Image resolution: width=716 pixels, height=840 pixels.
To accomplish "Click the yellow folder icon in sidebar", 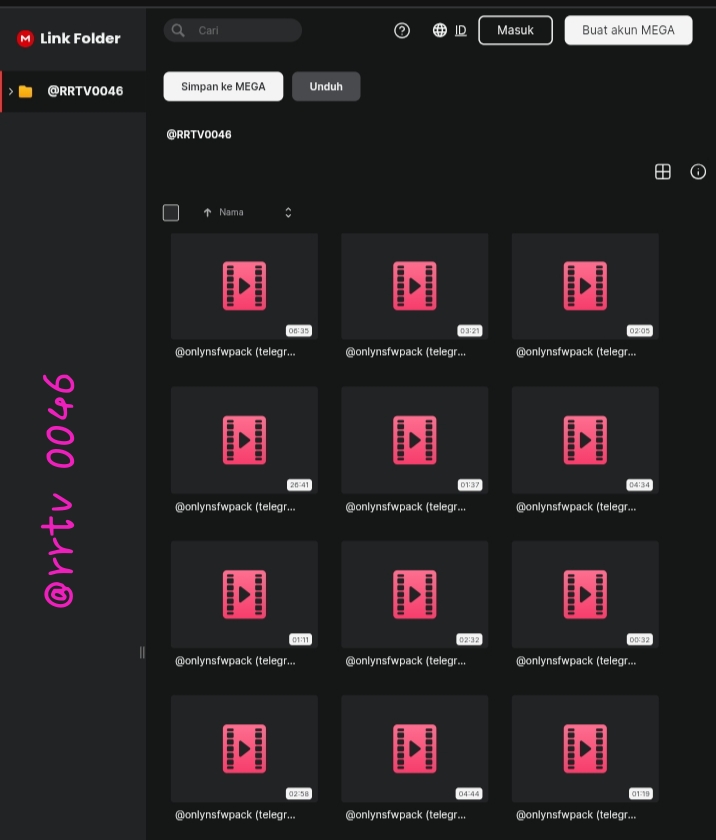I will 26,92.
